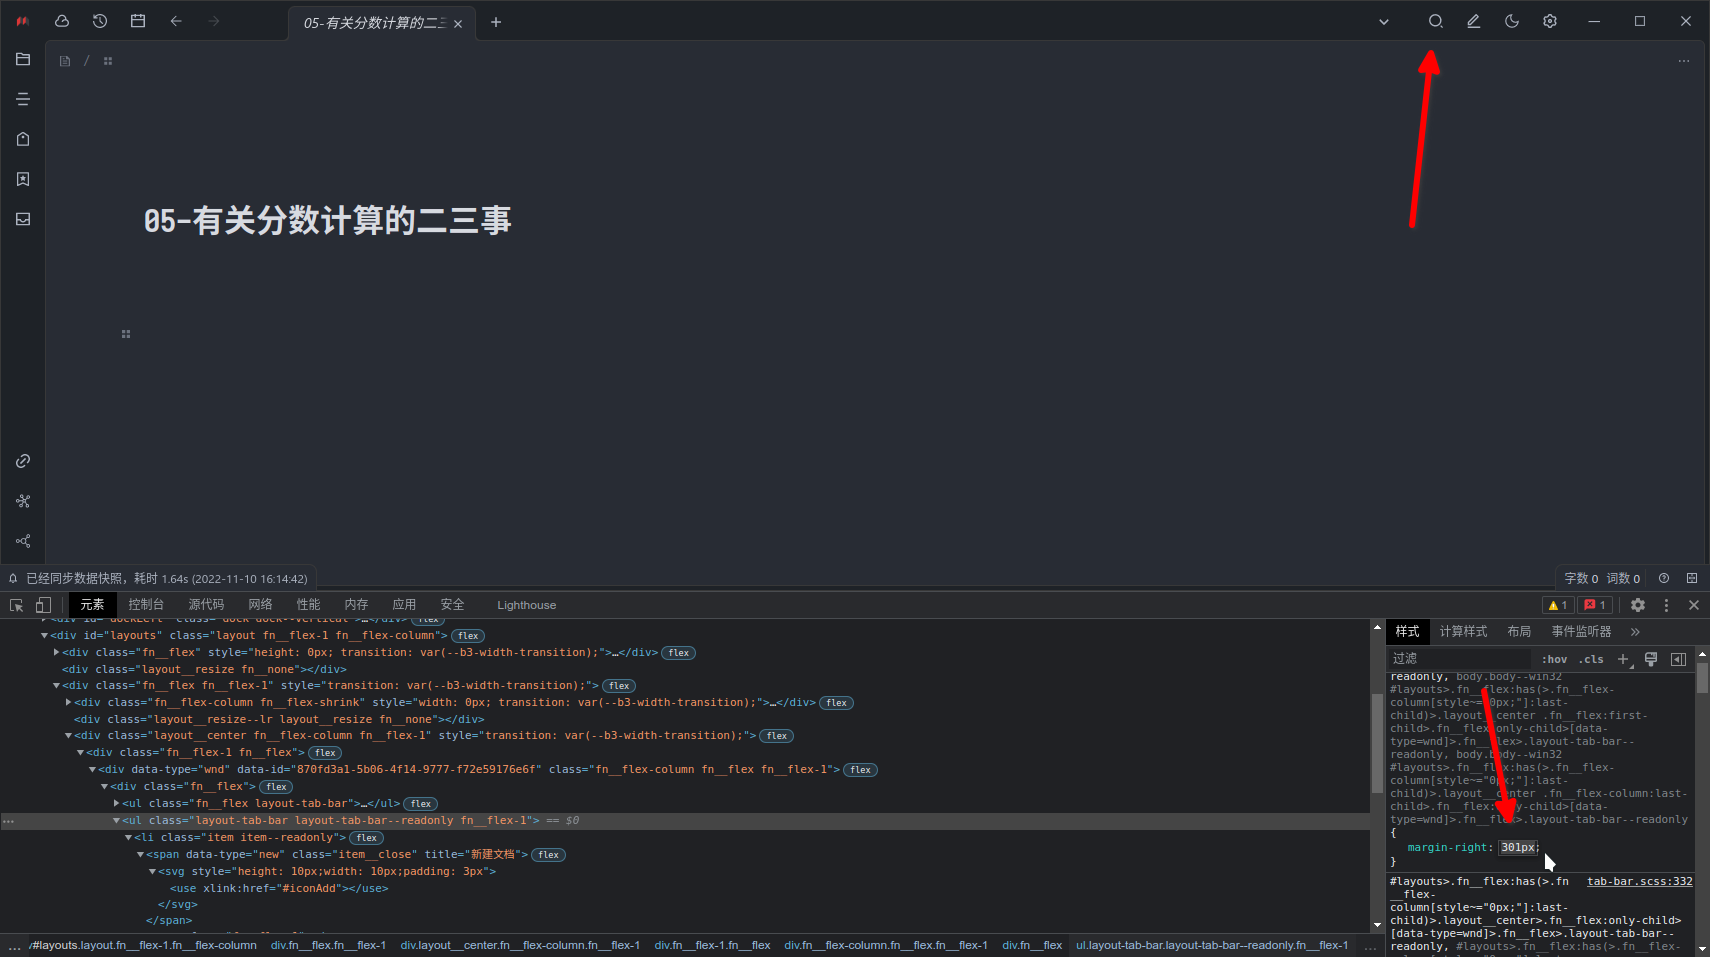Open cloud sync panel in top toolbar

coord(61,21)
